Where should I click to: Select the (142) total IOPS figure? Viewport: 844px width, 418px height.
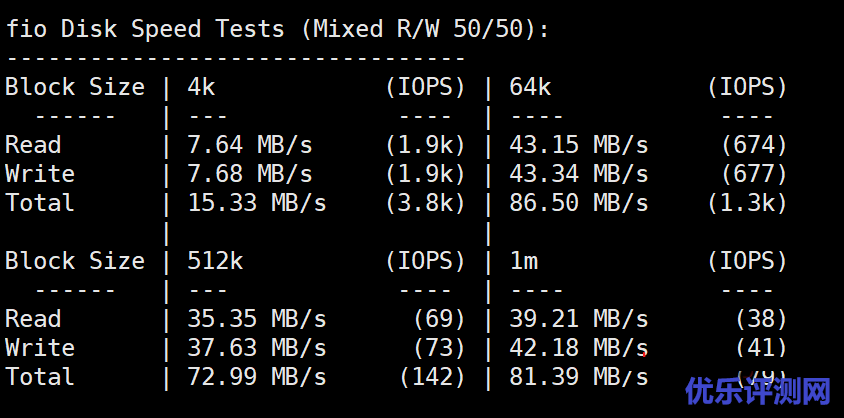click(x=432, y=377)
